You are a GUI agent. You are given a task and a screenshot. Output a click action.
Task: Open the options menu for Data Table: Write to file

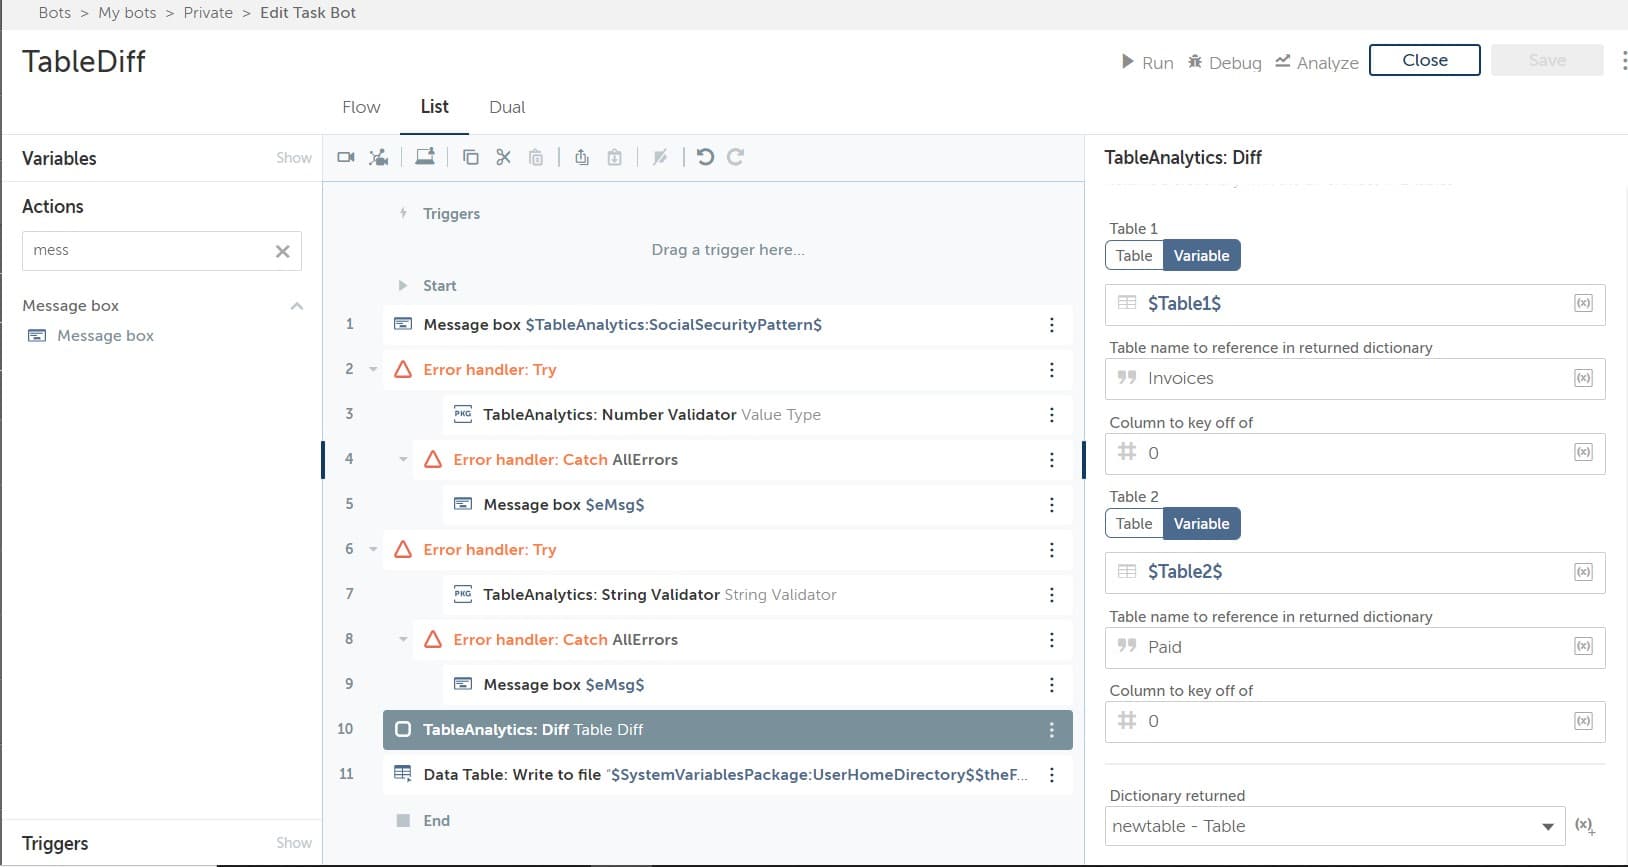click(1051, 775)
